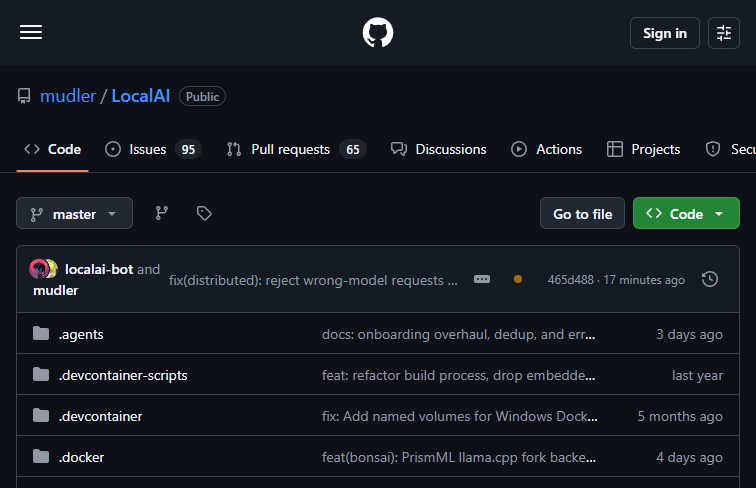Screen dimensions: 756x488
Task: Click the Public visibility label
Action: [202, 96]
